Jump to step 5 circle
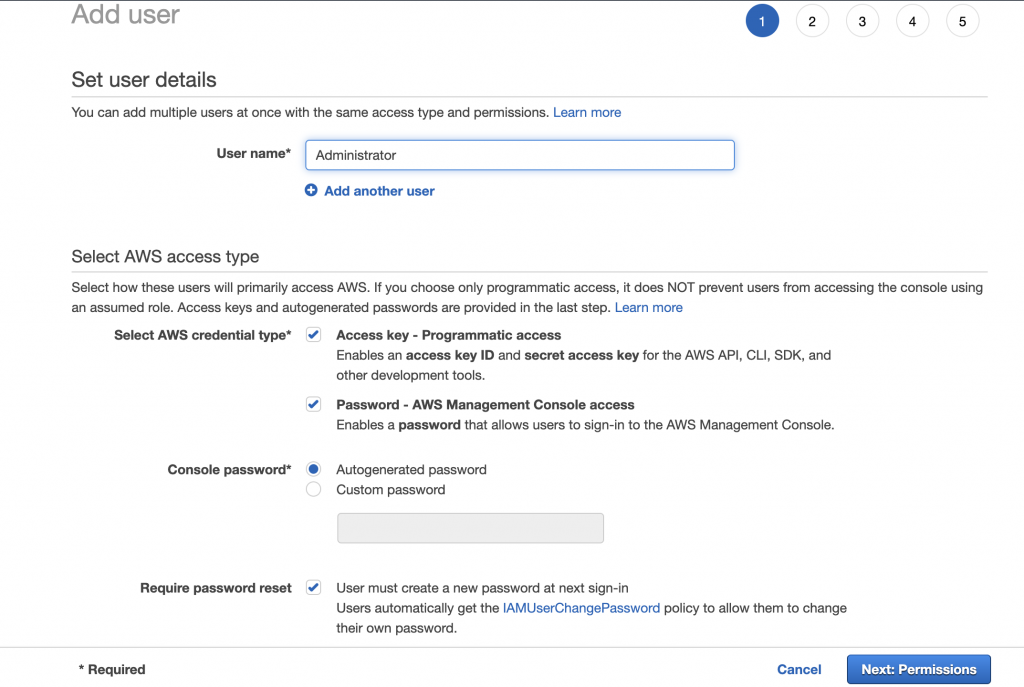Viewport: 1024px width, 687px height. [962, 21]
